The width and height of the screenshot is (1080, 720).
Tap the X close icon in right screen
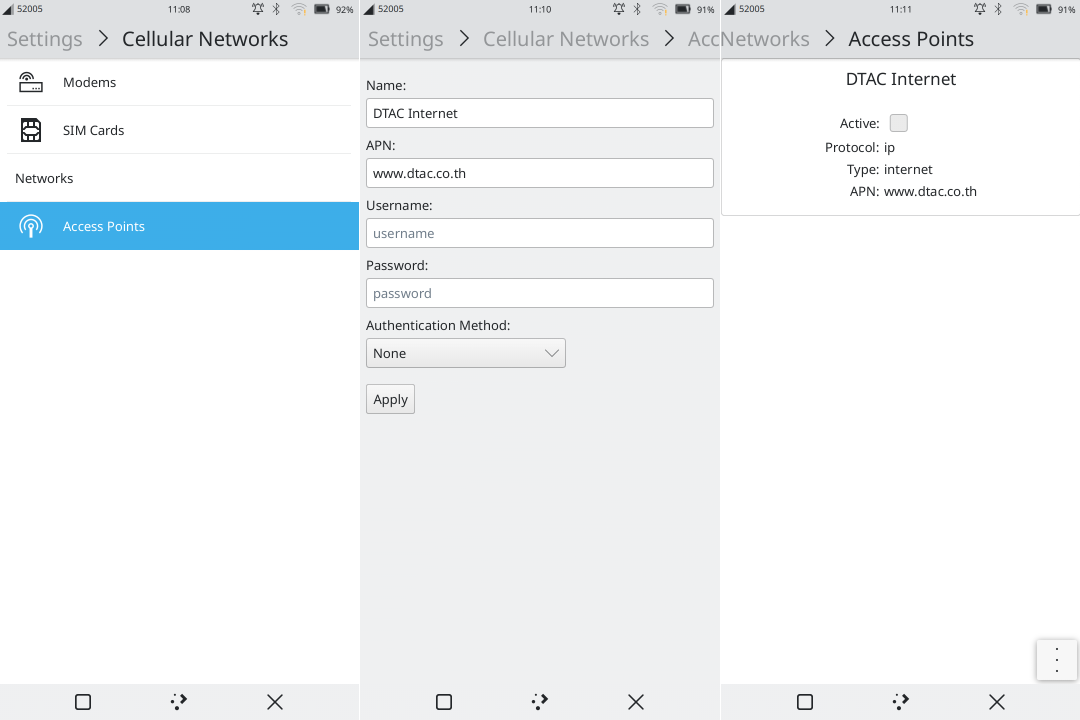tap(997, 702)
